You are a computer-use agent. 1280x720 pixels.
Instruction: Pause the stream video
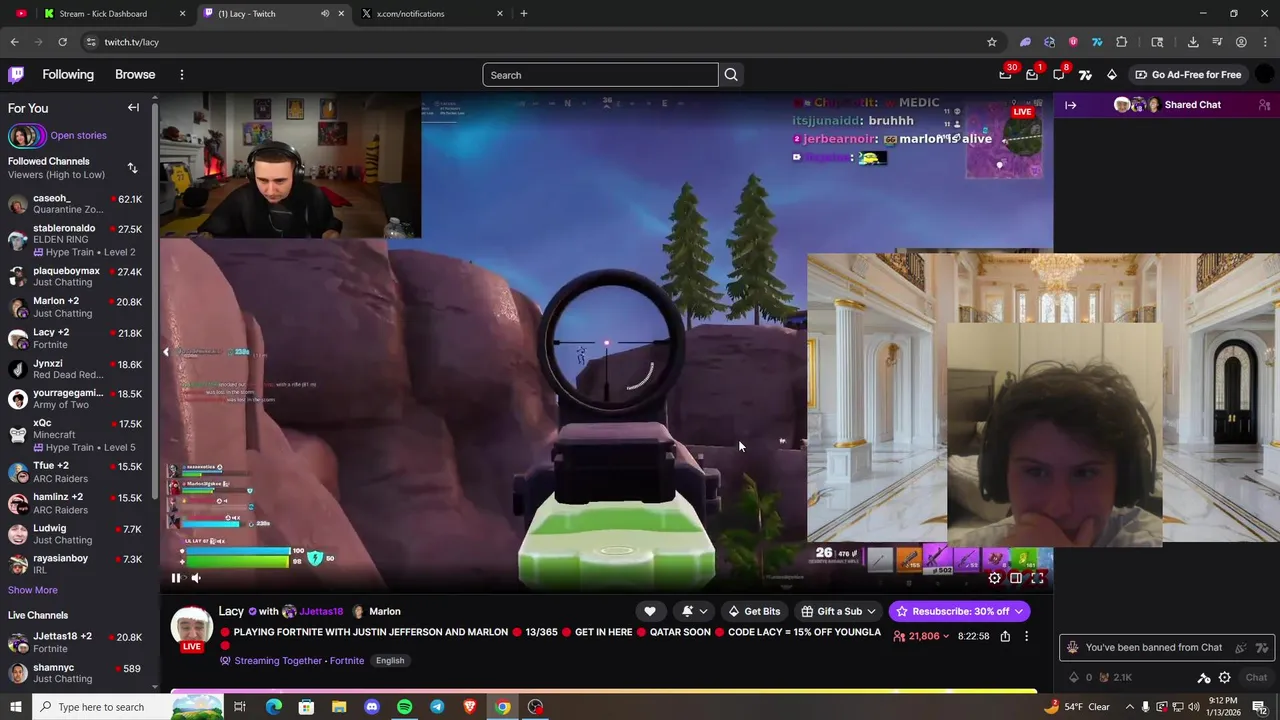click(176, 578)
